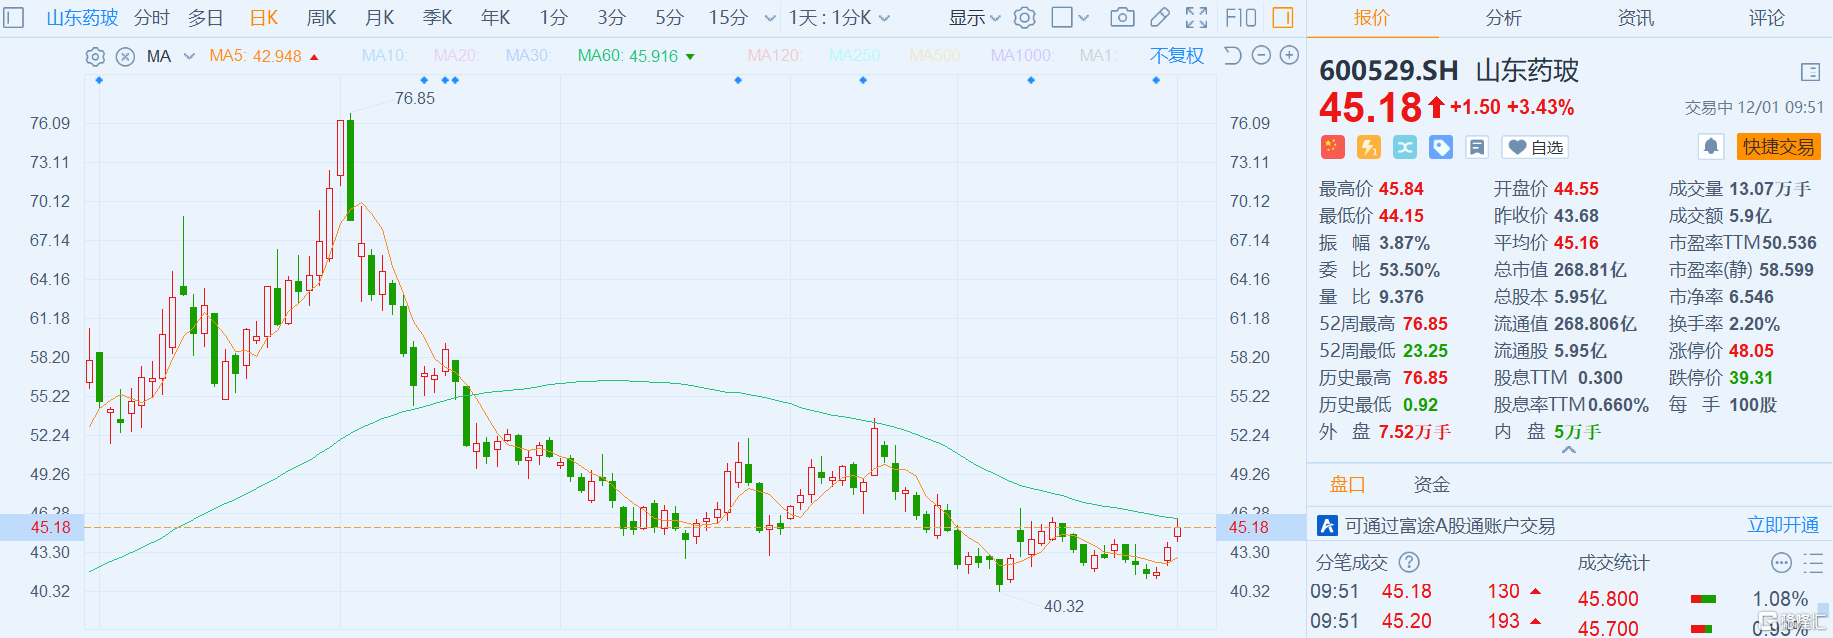Take a chart snapshot with camera icon
Image resolution: width=1833 pixels, height=638 pixels.
pyautogui.click(x=1123, y=18)
